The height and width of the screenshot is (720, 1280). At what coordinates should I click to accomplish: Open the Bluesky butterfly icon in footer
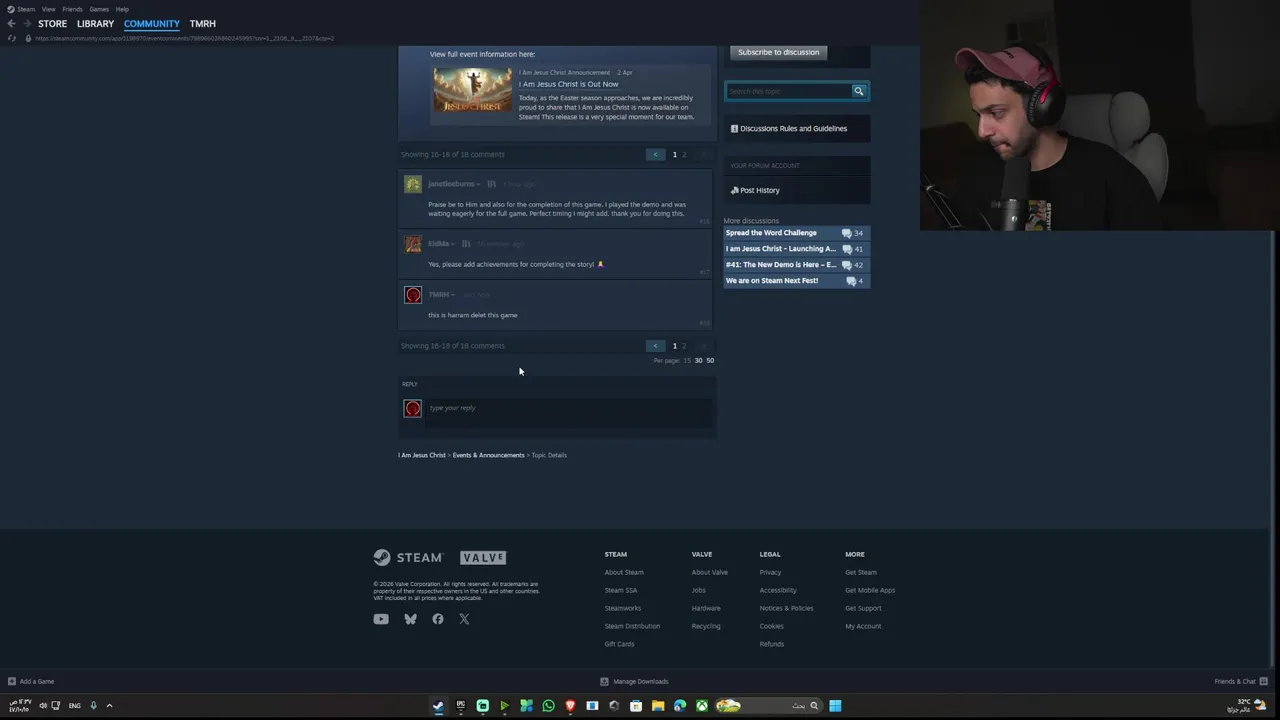410,619
